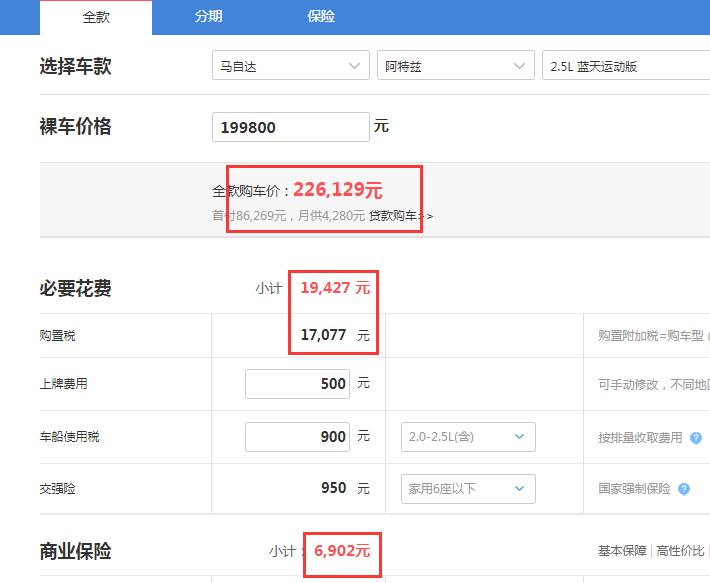Click the 商业保险 subtotal 6,902元

coord(342,551)
